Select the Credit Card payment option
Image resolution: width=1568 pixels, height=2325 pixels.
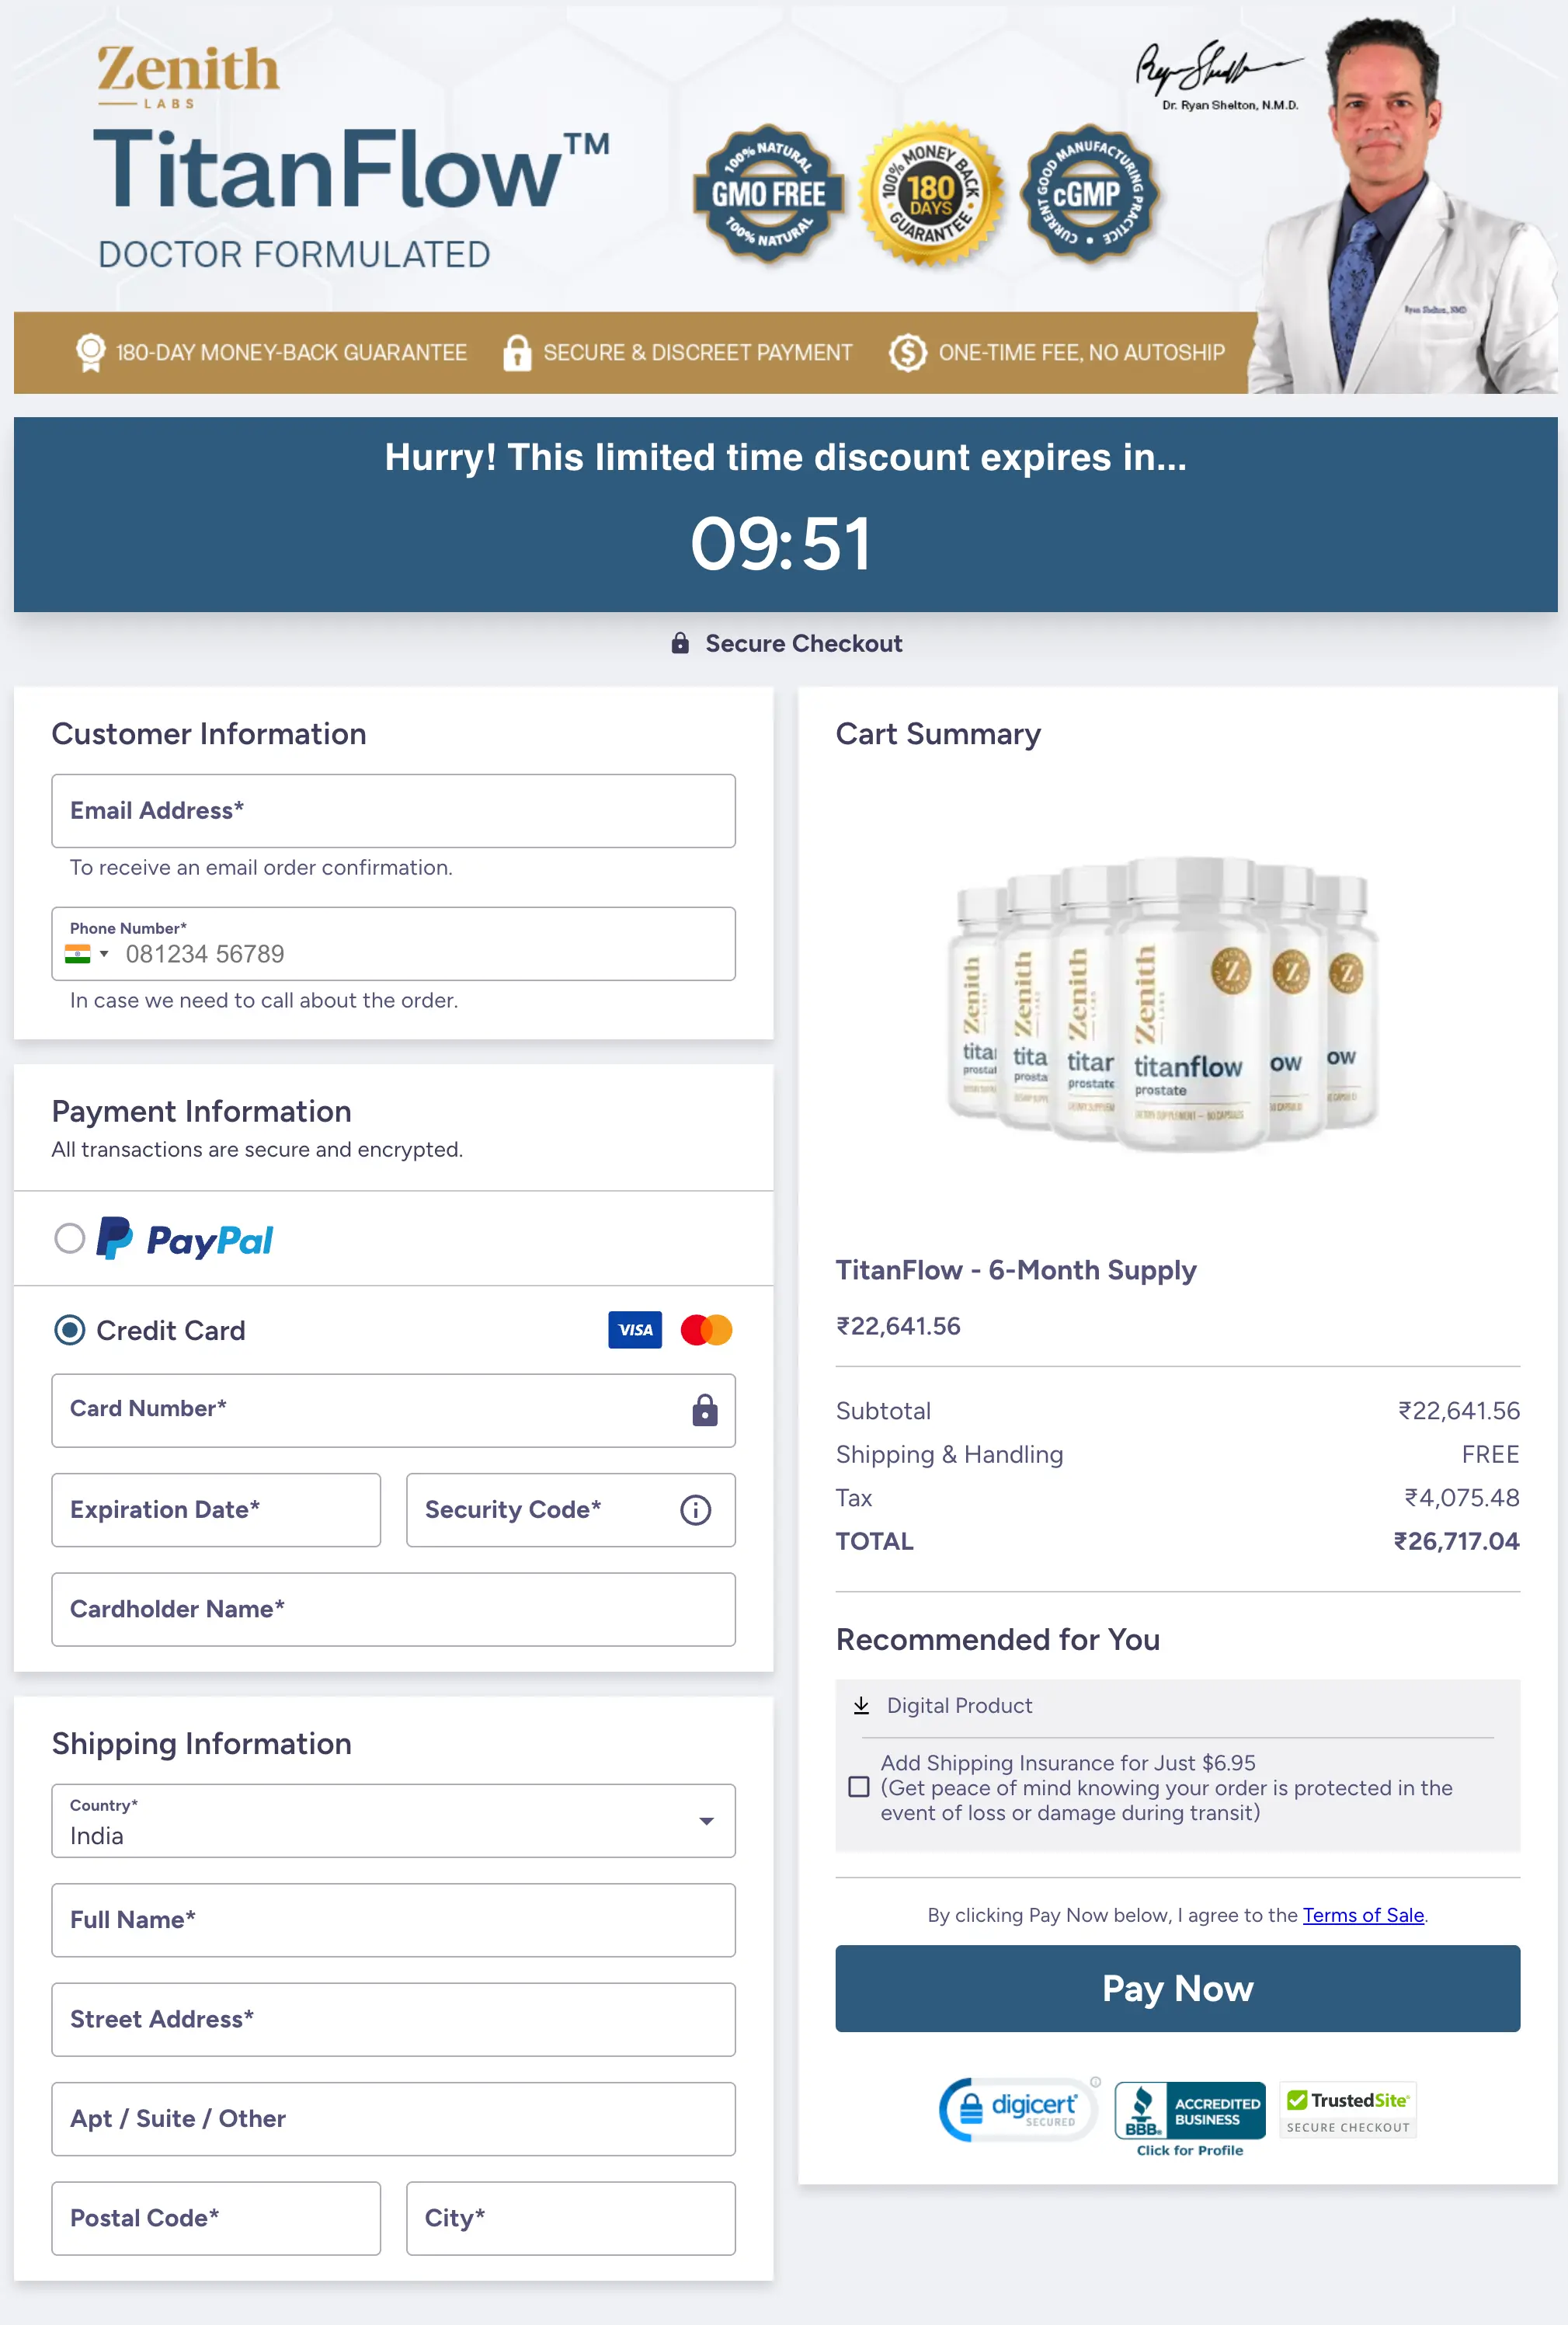[x=68, y=1331]
